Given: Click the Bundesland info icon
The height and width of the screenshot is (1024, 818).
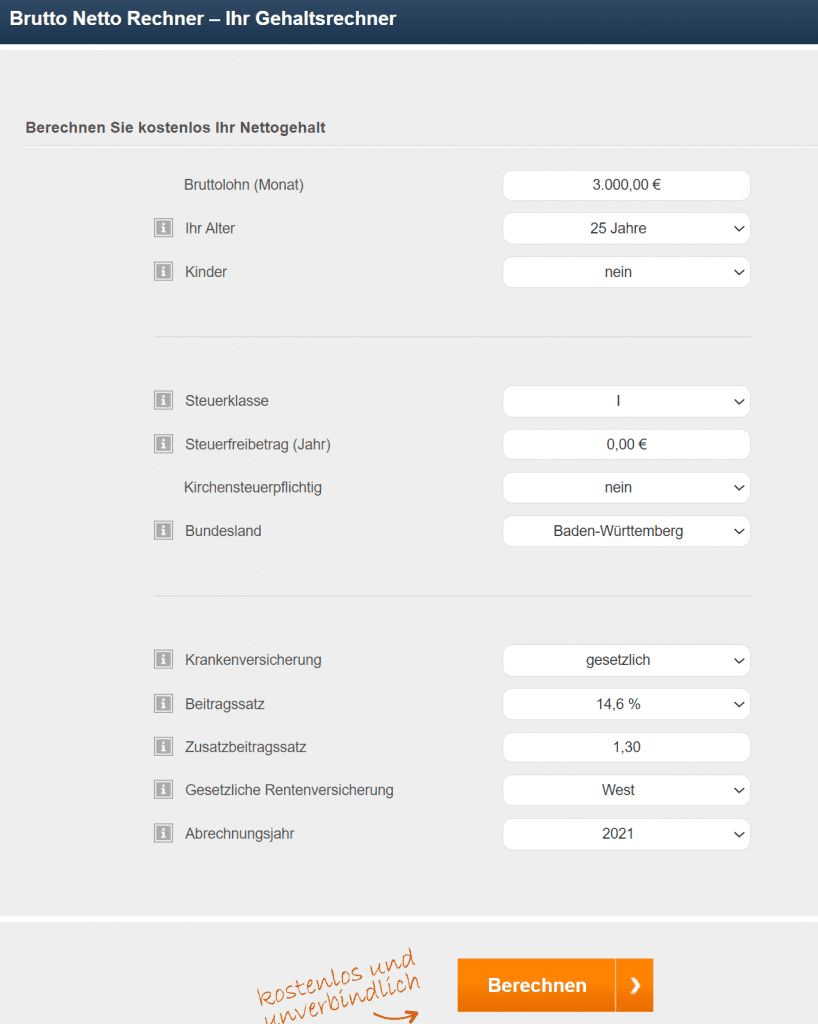Looking at the screenshot, I should [163, 531].
